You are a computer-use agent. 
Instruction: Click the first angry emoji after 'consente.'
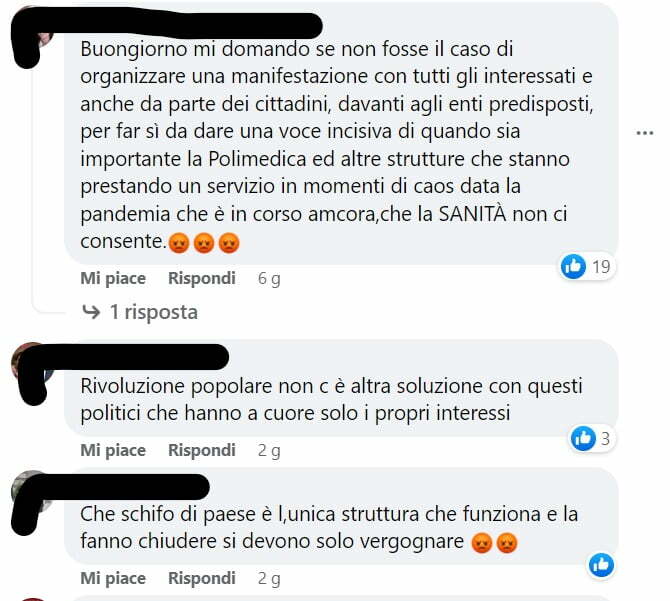(179, 243)
